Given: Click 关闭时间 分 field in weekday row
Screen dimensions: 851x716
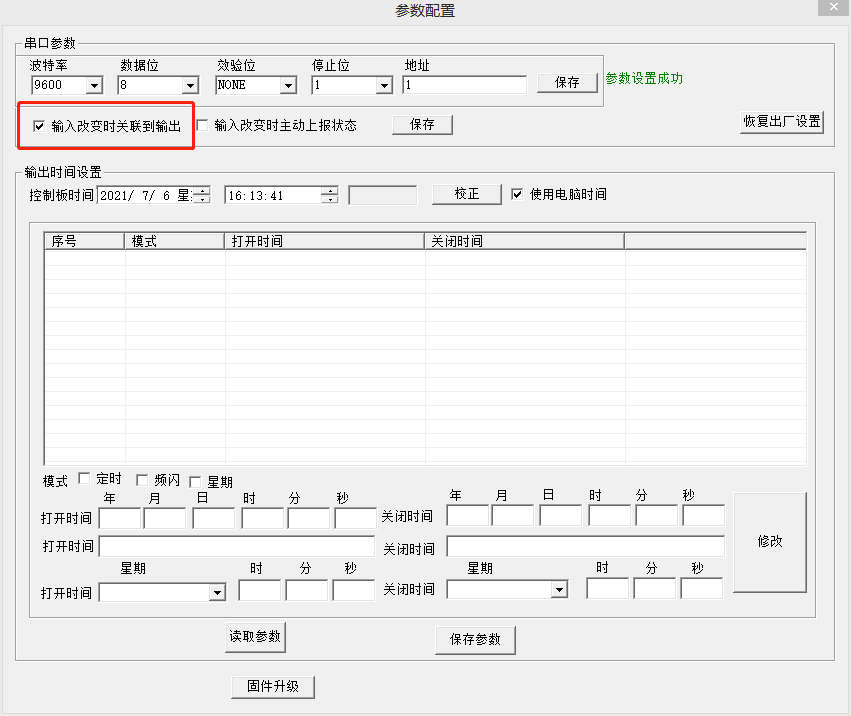Looking at the screenshot, I should click(x=655, y=588).
